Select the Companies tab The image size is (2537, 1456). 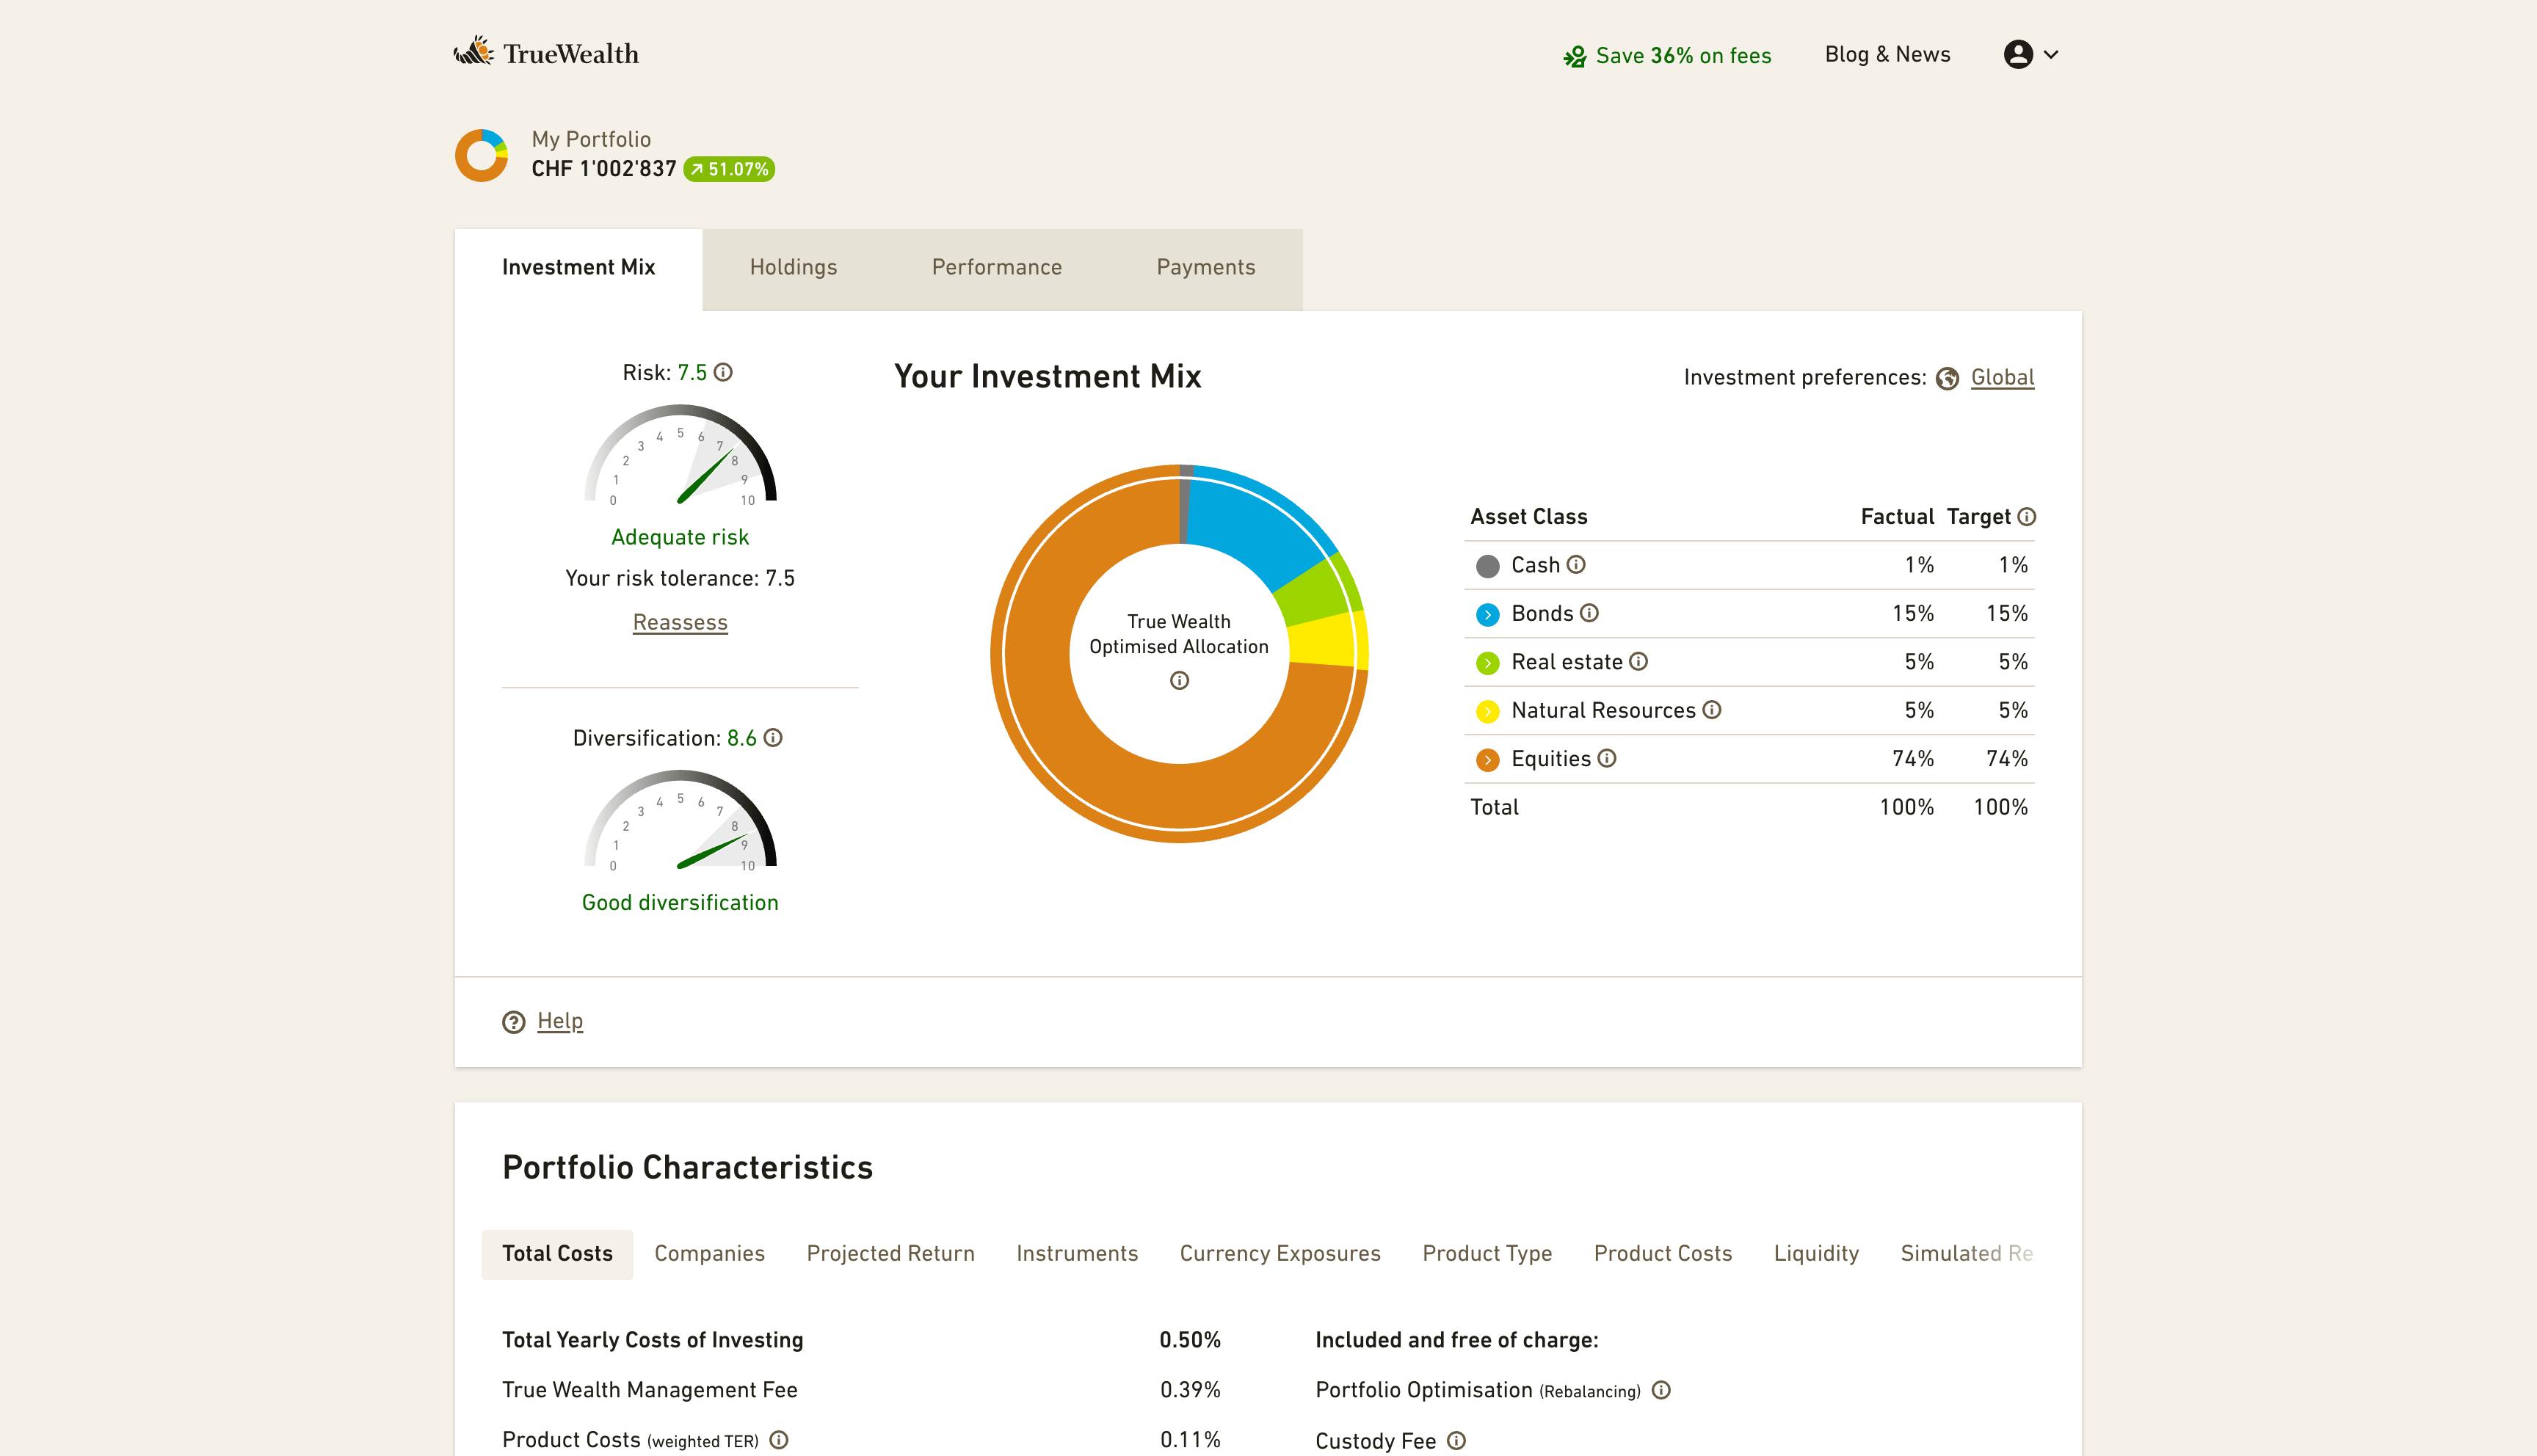click(x=709, y=1254)
